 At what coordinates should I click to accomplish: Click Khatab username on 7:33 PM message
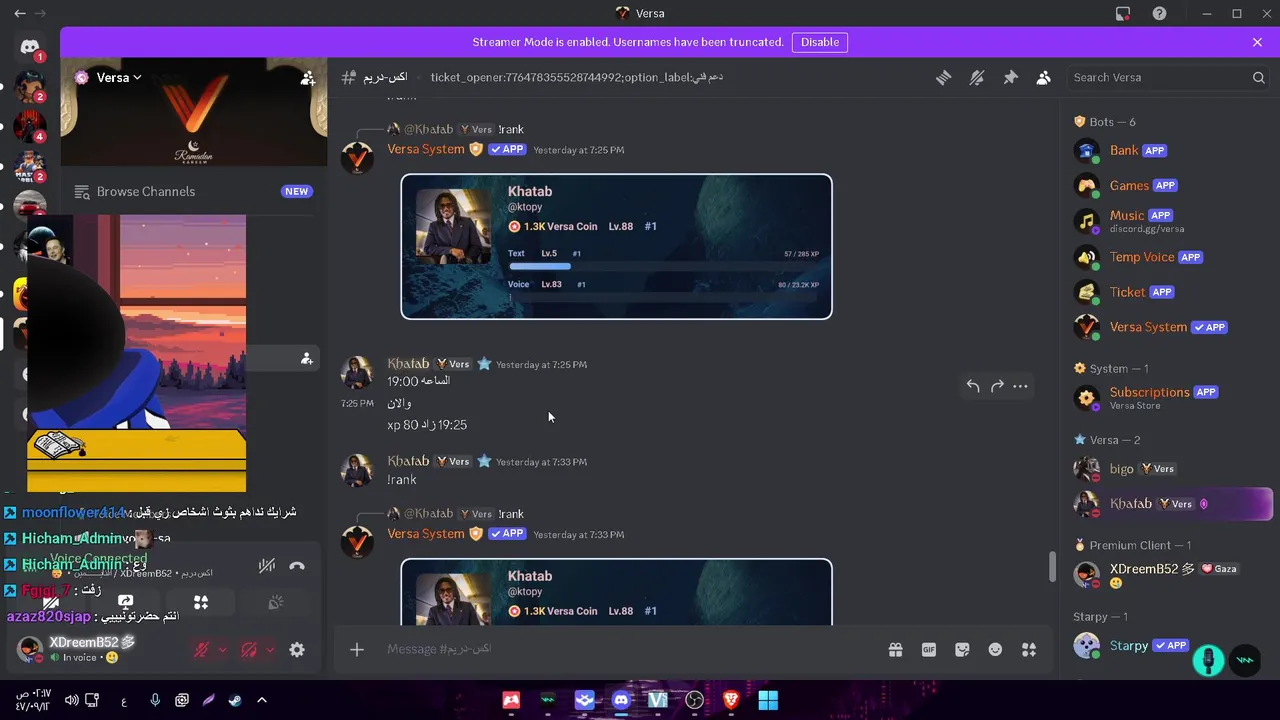(x=408, y=461)
